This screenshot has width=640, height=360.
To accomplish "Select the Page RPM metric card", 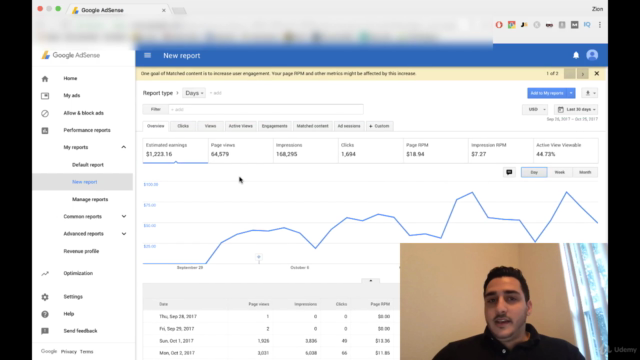I will pyautogui.click(x=436, y=151).
